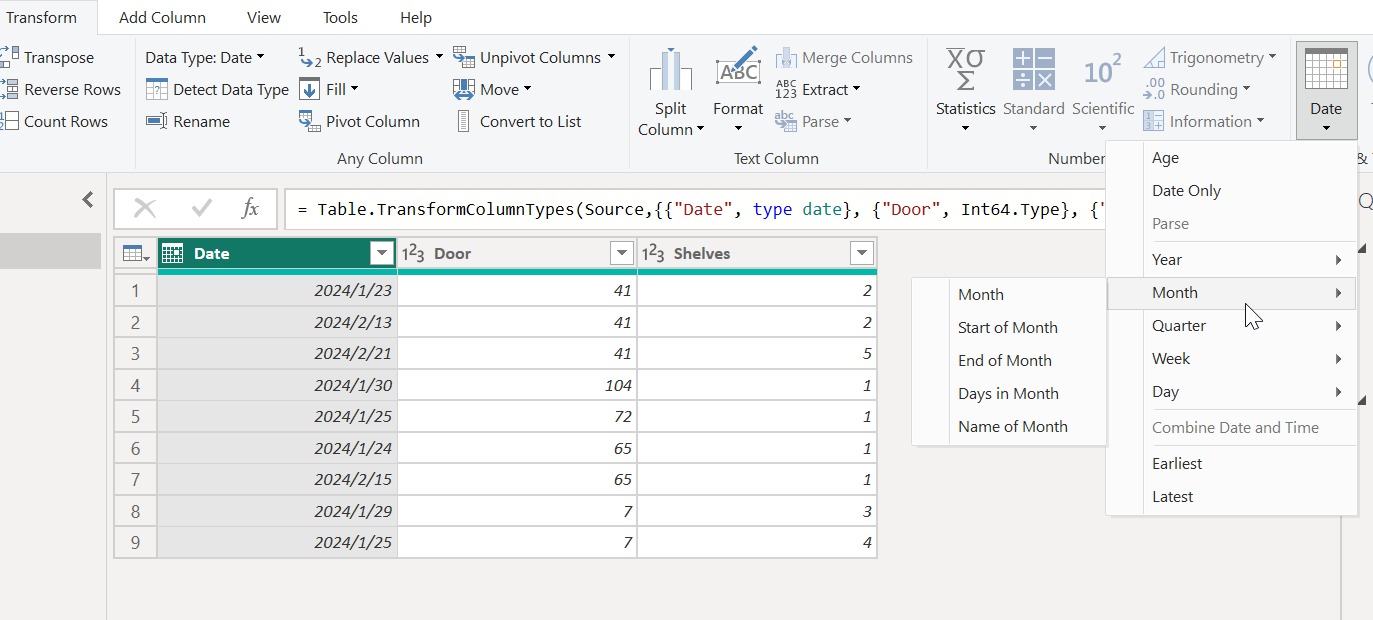Click the Standard arithmetic icon
The image size is (1373, 620).
coord(1034,70)
